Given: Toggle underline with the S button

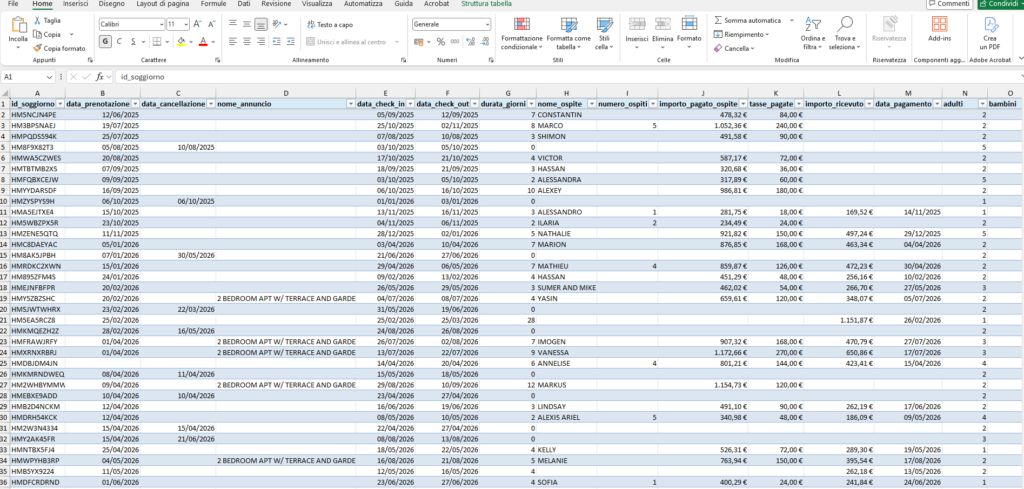Looking at the screenshot, I should (133, 42).
